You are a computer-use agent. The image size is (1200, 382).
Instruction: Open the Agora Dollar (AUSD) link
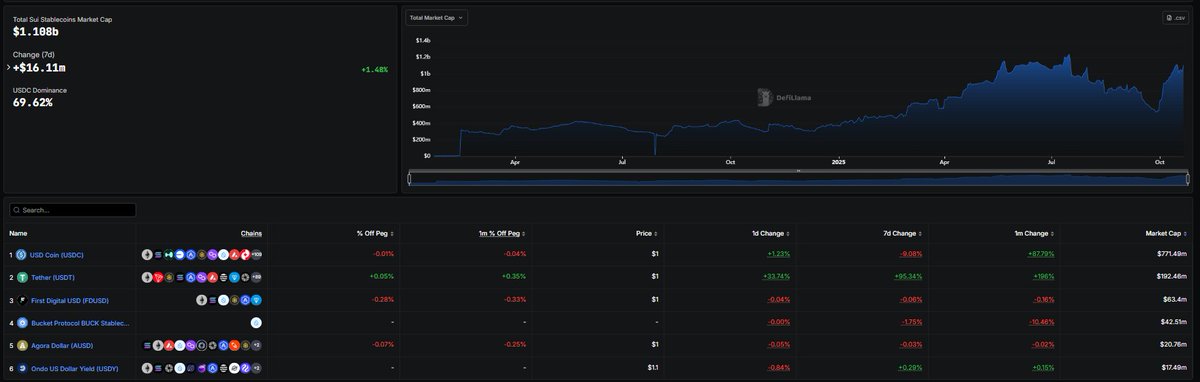62,345
